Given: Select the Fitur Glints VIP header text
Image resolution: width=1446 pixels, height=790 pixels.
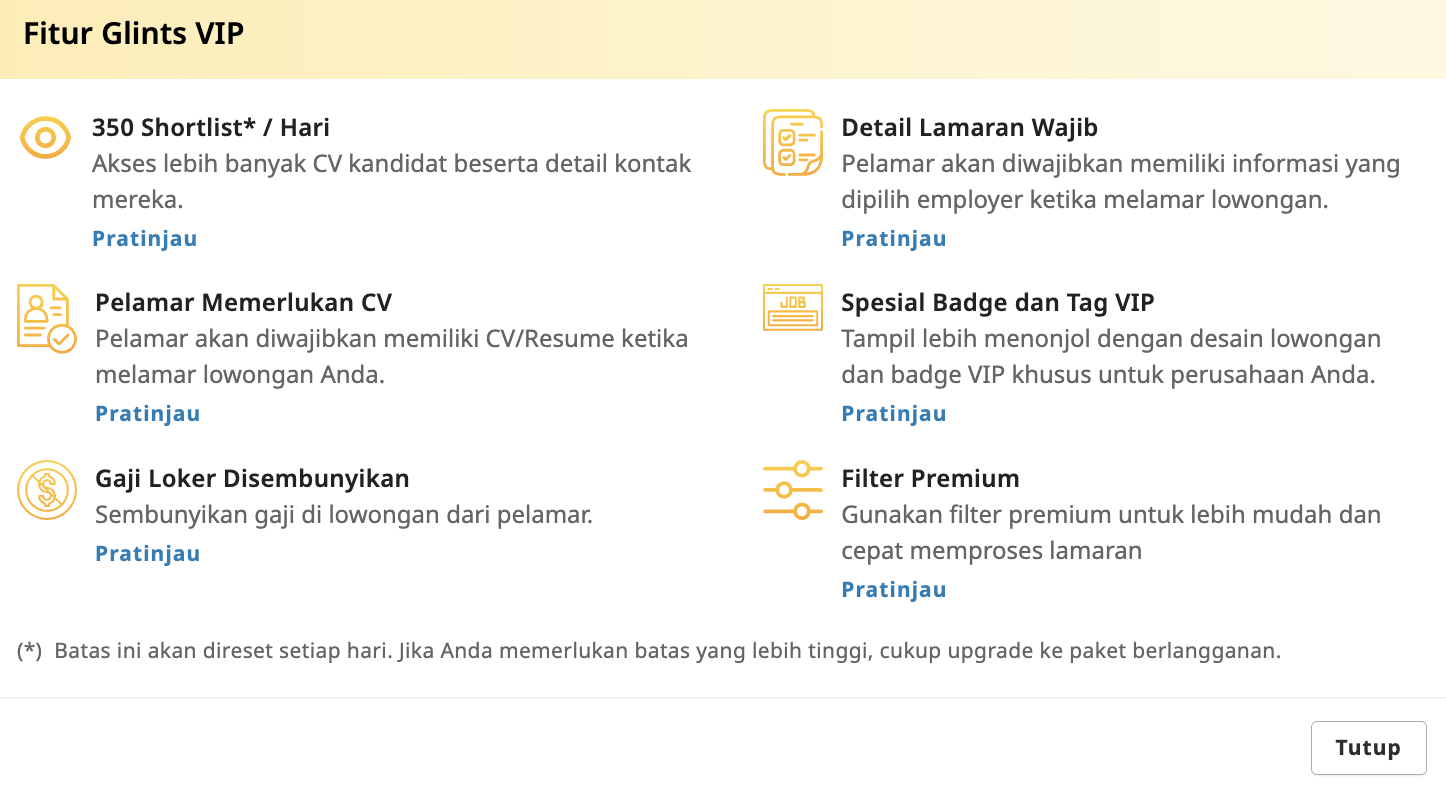Looking at the screenshot, I should click(131, 32).
